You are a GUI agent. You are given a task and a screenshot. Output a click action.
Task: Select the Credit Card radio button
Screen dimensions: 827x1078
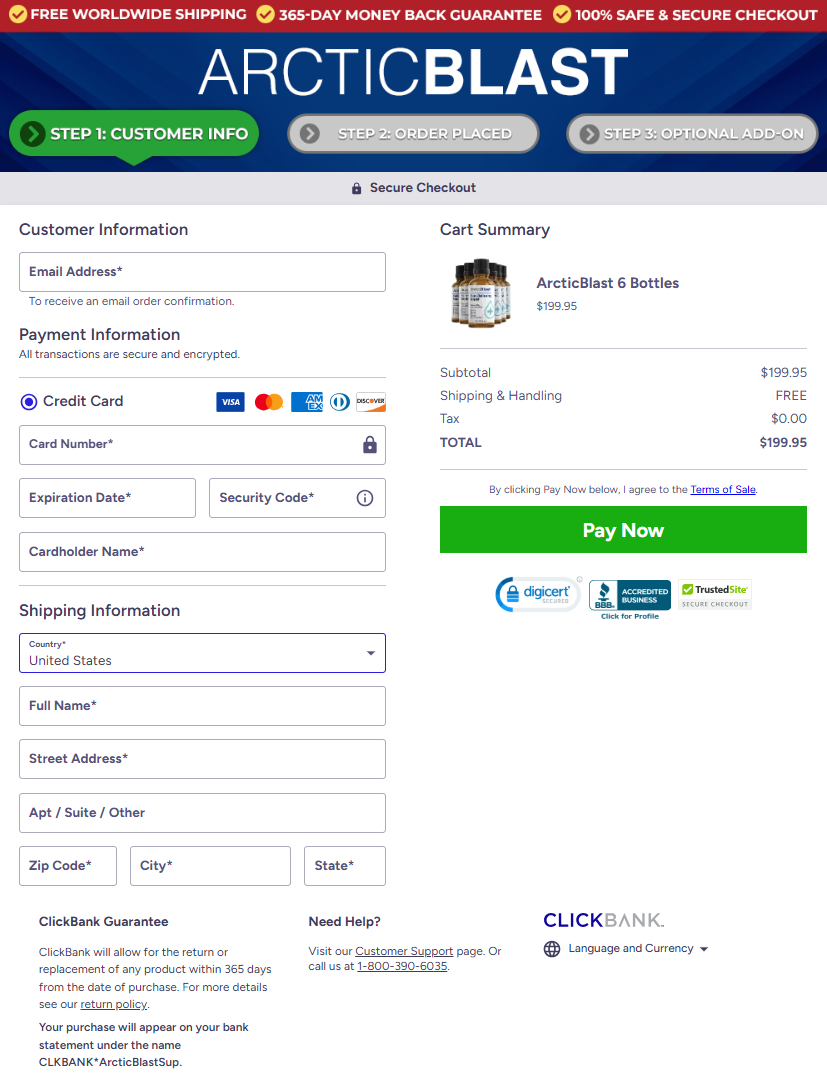tap(29, 402)
